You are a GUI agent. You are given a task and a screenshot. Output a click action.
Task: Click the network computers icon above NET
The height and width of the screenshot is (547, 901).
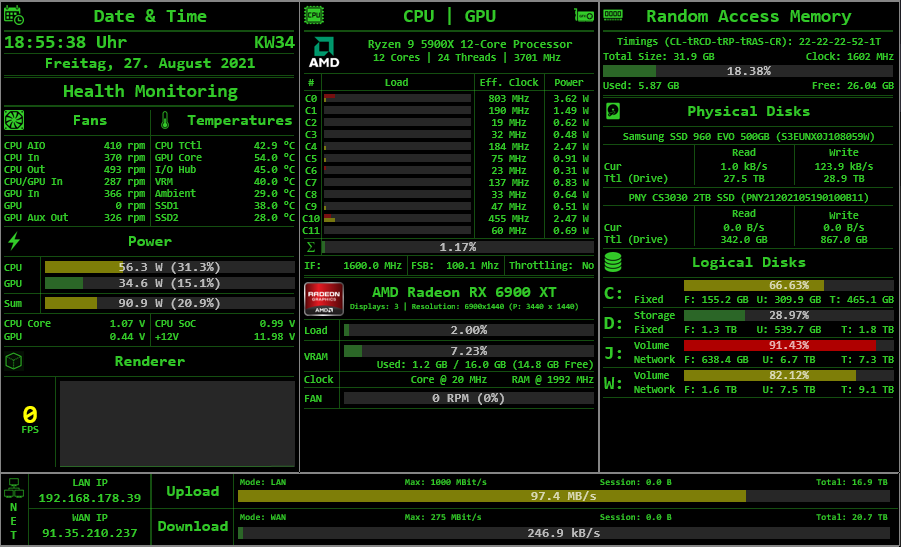13,488
